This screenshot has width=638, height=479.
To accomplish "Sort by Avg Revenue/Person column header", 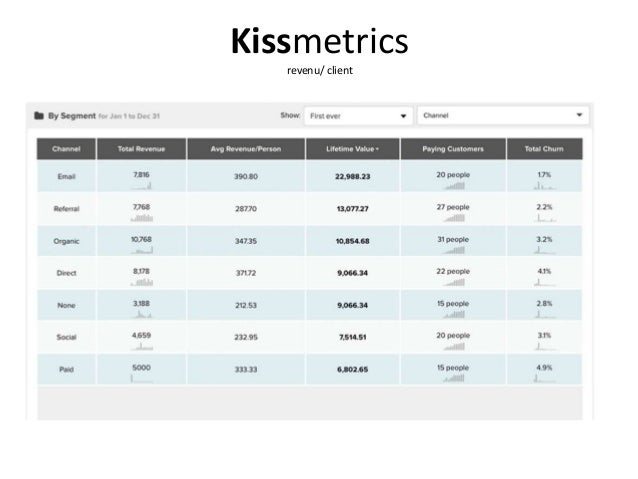I will [x=246, y=149].
